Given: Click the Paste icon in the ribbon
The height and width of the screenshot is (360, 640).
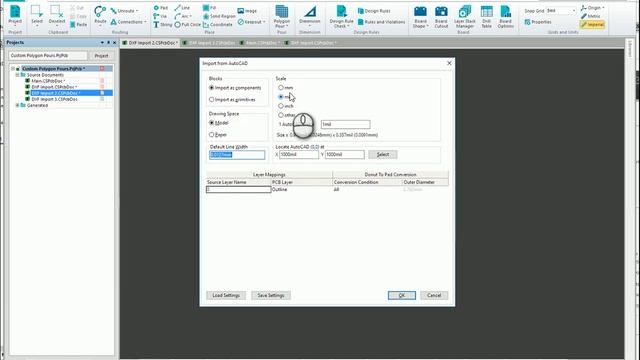Looking at the screenshot, I should [79, 24].
